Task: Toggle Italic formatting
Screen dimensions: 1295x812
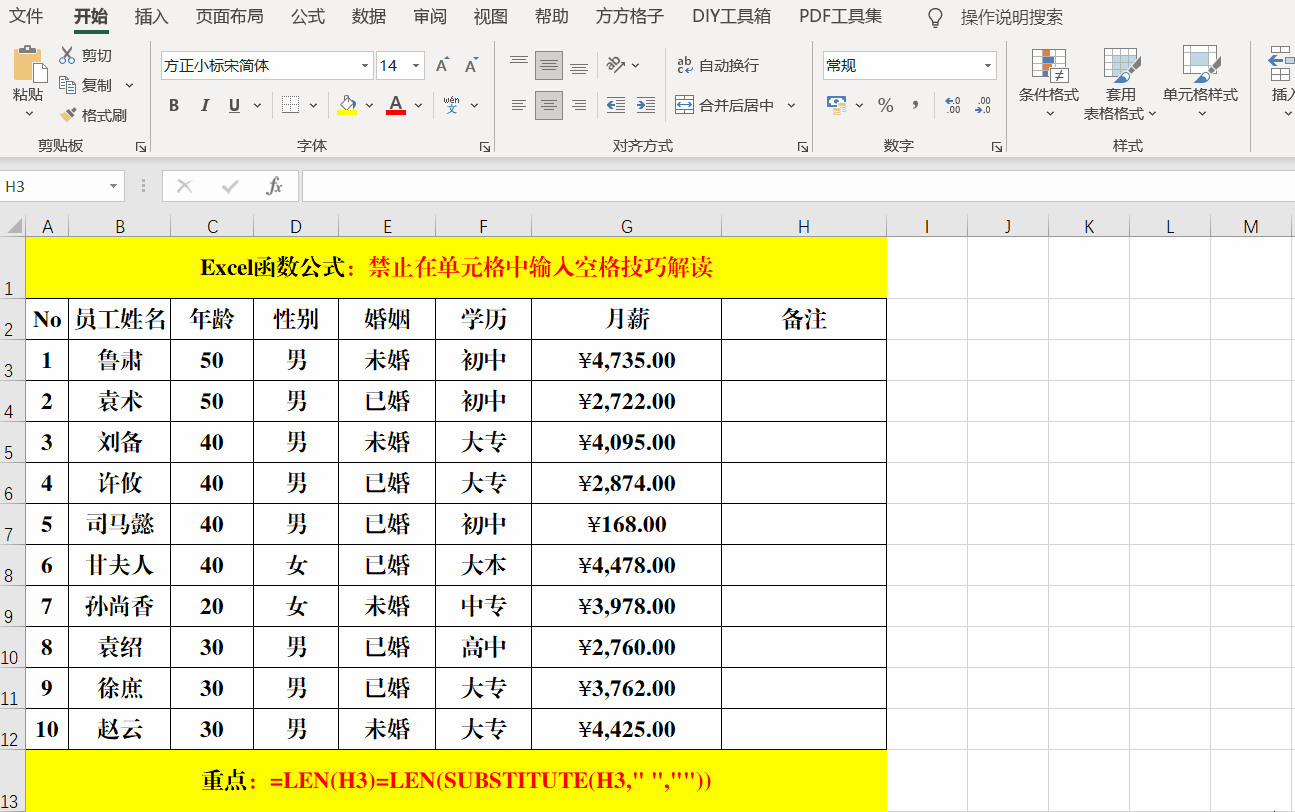Action: tap(205, 105)
